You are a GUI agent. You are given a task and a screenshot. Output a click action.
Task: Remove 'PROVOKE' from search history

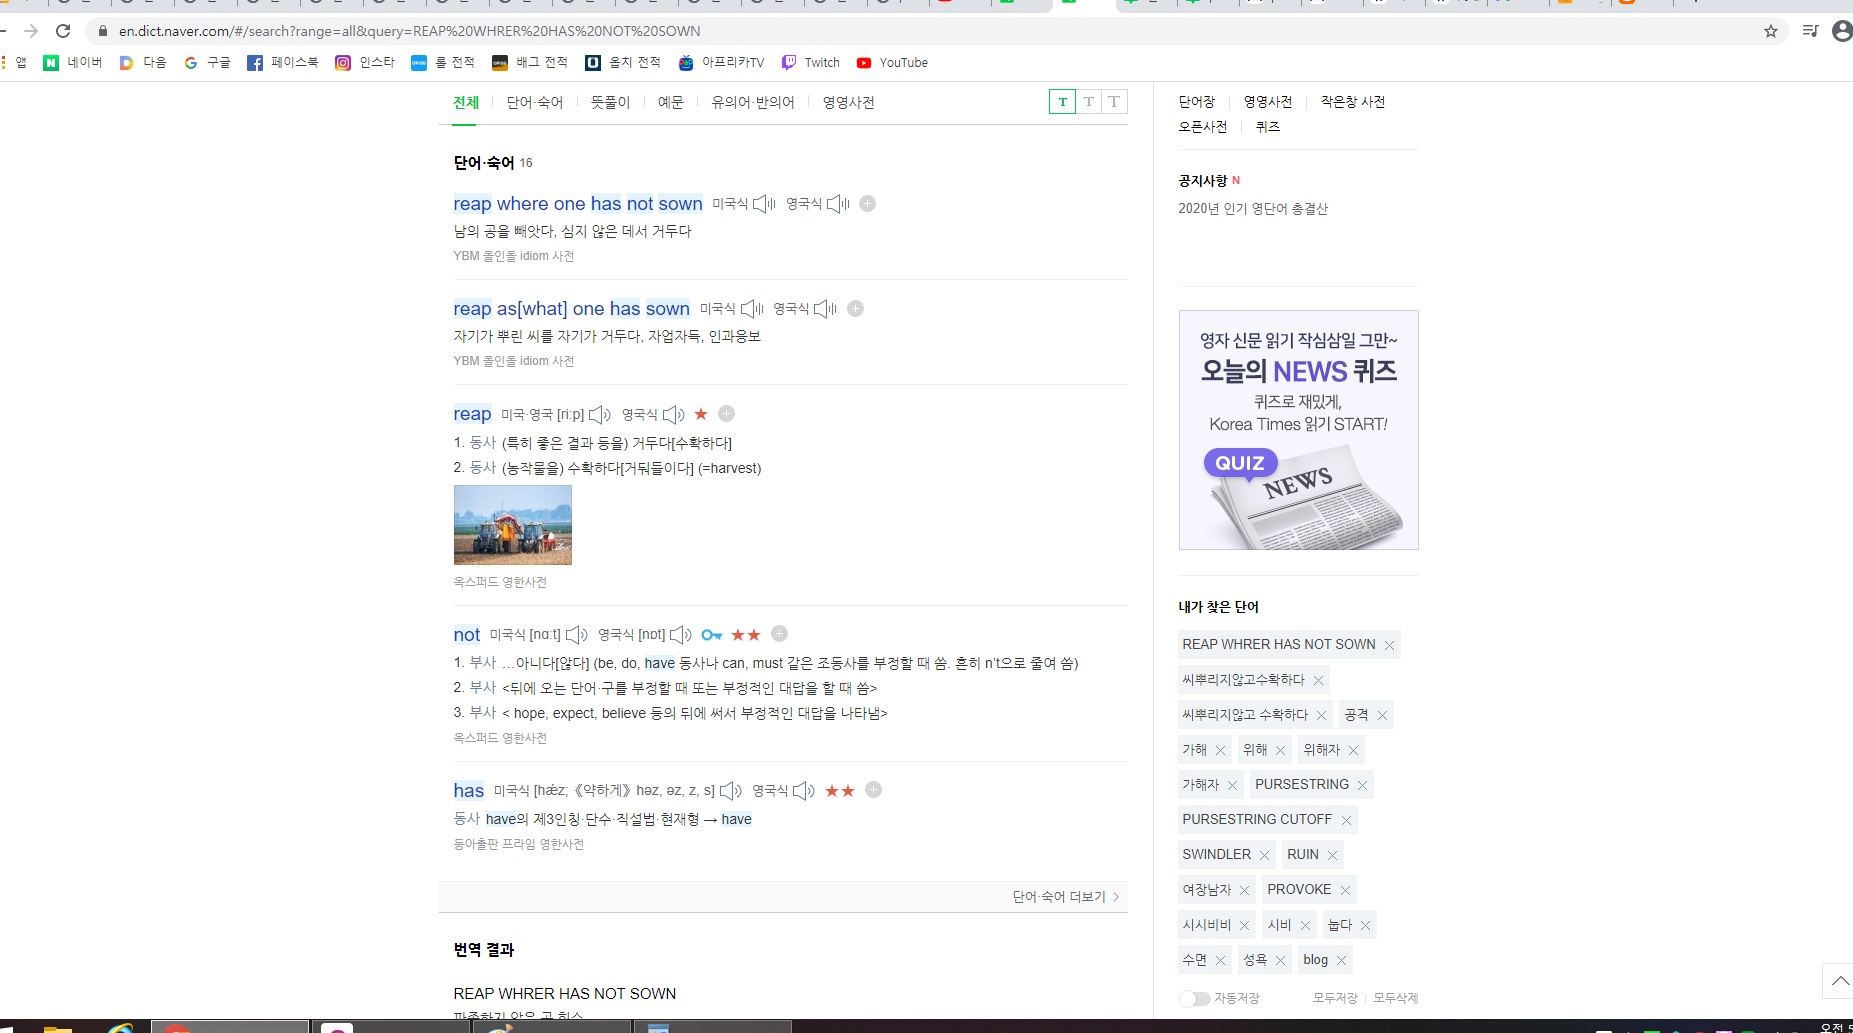pos(1345,890)
